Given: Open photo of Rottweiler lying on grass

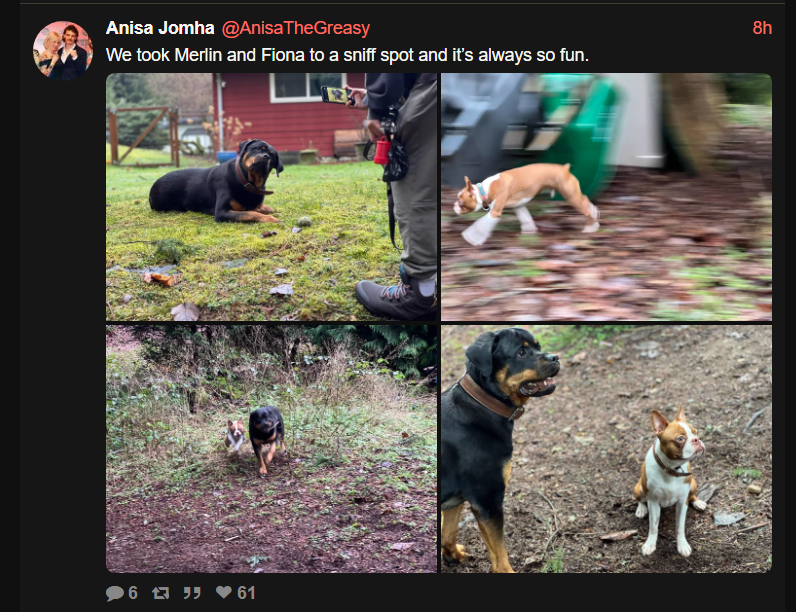Looking at the screenshot, I should pos(271,197).
